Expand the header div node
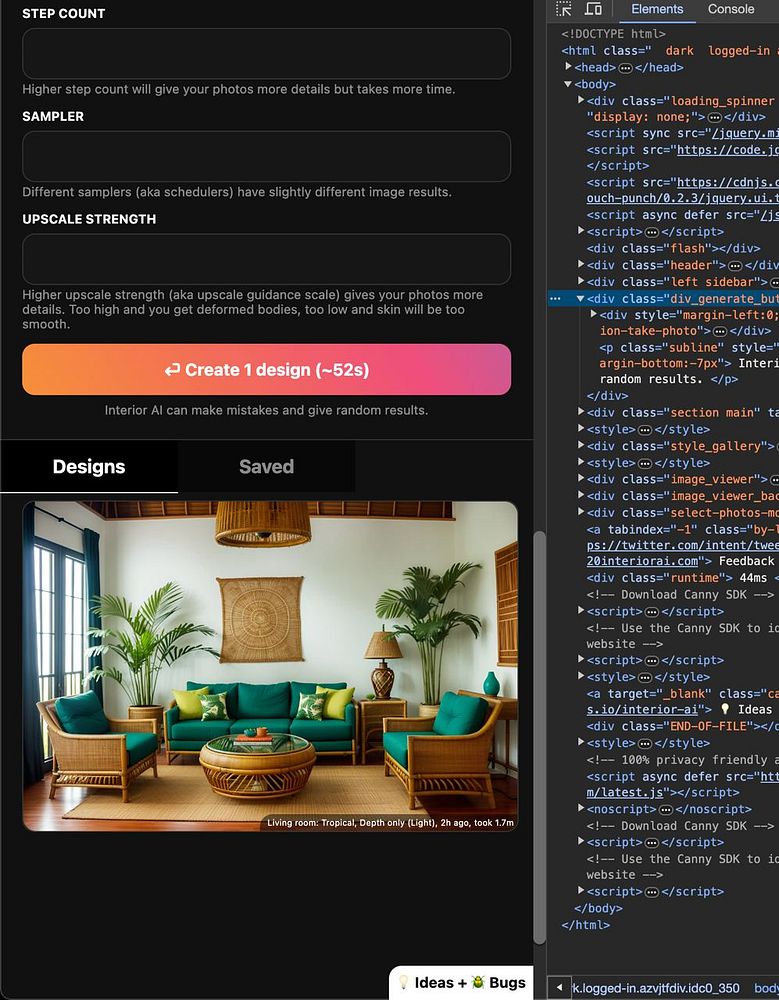Screen dimensions: 779x1000 coord(581,265)
